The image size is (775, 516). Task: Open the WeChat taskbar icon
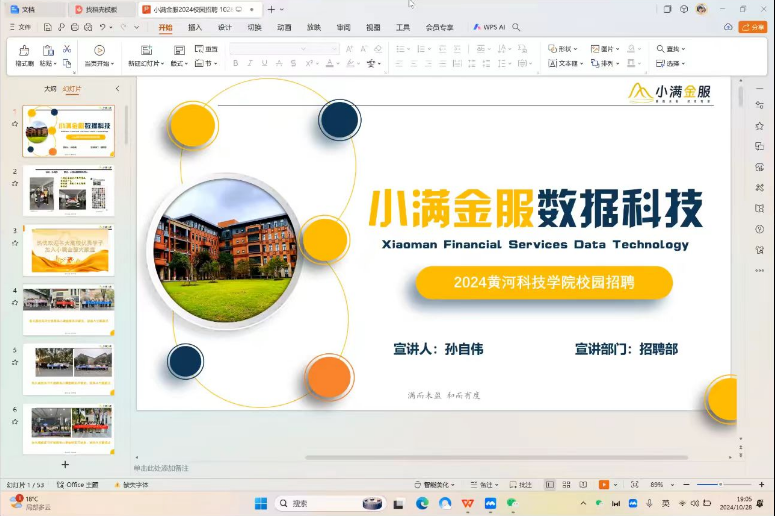point(512,504)
